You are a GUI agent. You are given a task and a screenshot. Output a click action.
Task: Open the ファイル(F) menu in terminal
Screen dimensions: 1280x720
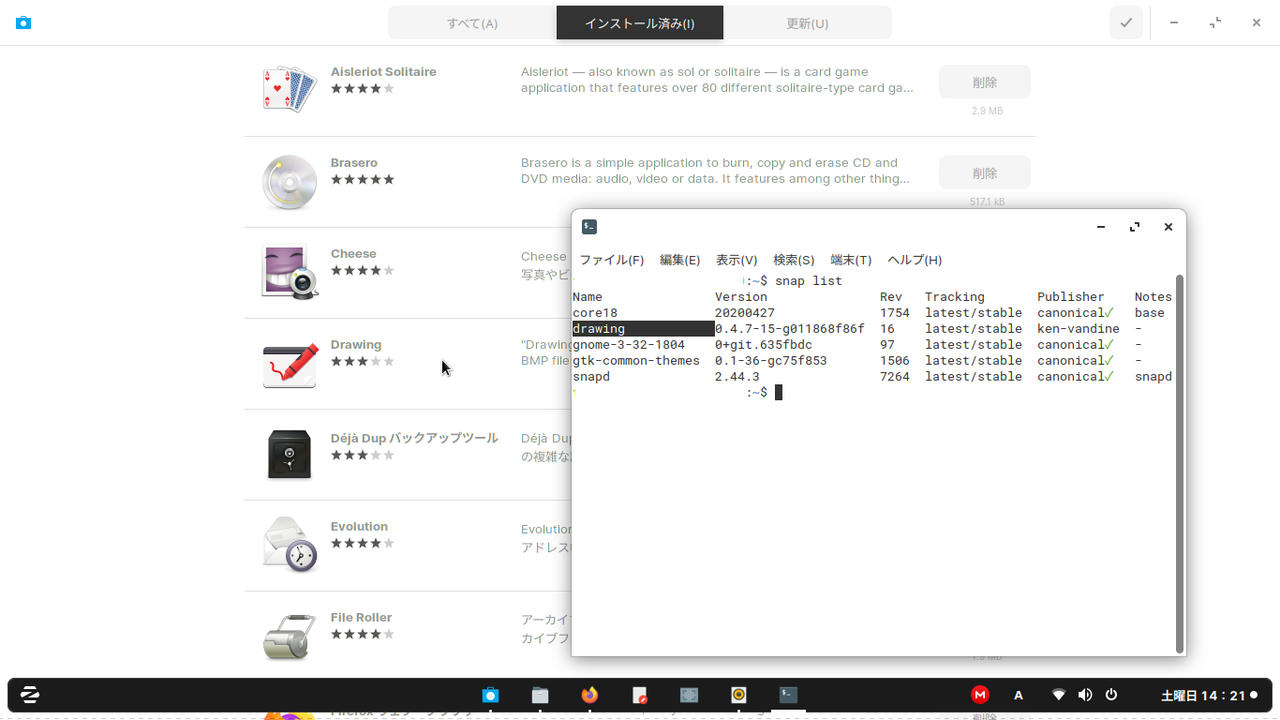[x=612, y=260]
